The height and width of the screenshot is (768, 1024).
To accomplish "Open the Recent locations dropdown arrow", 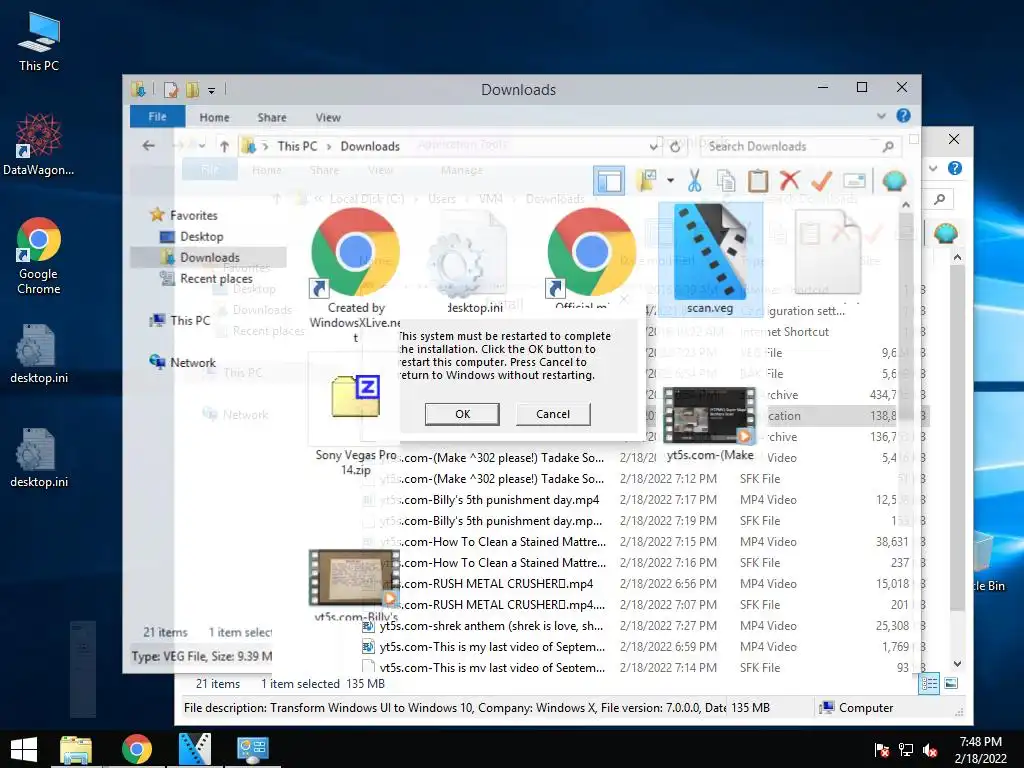I will 203,146.
